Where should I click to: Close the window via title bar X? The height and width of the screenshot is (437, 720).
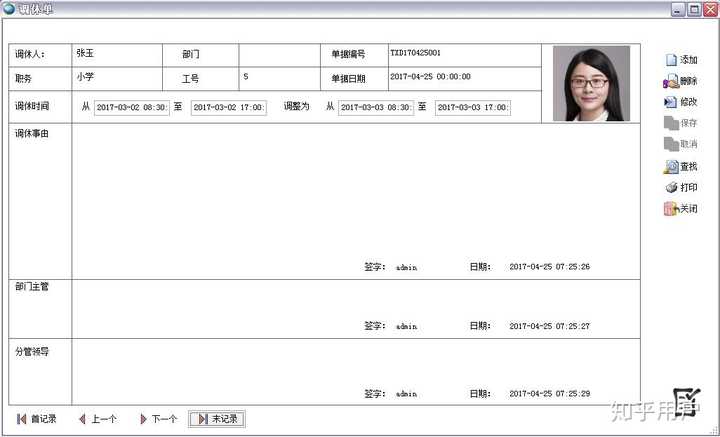pyautogui.click(x=710, y=9)
